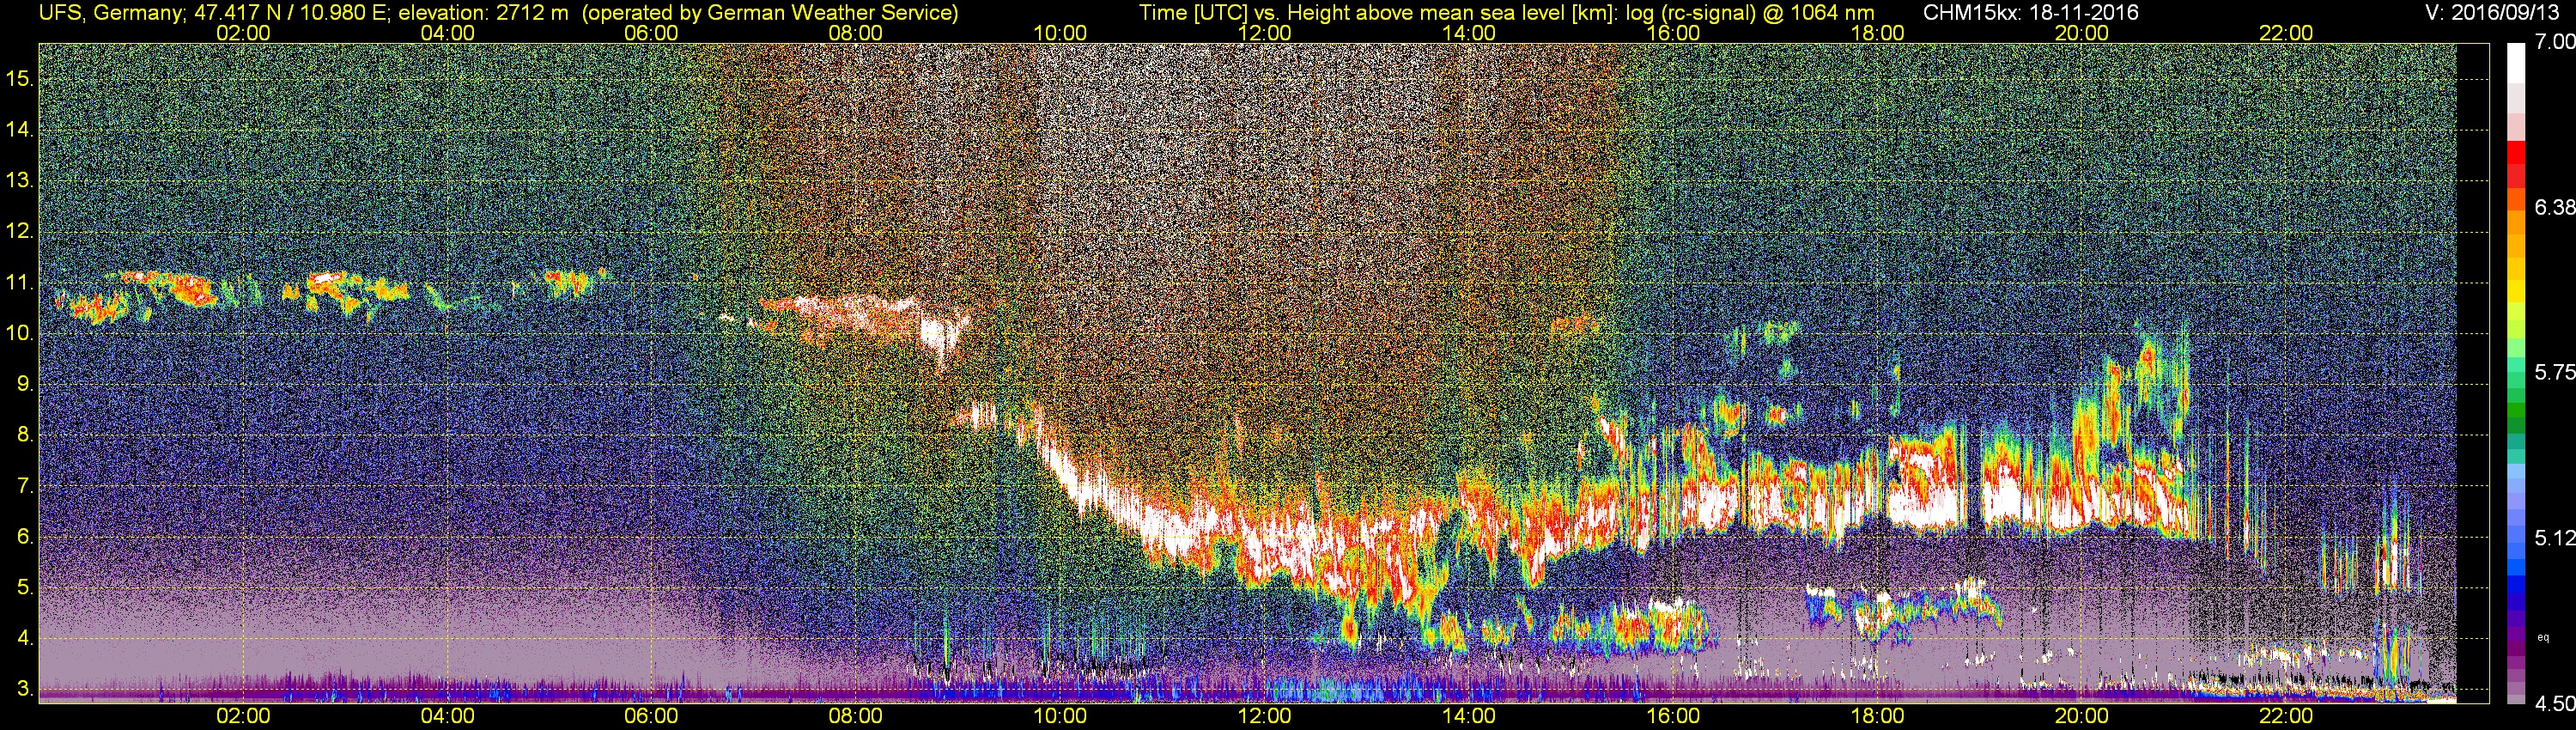Click the 16:00 label on the top time axis

(x=1673, y=33)
